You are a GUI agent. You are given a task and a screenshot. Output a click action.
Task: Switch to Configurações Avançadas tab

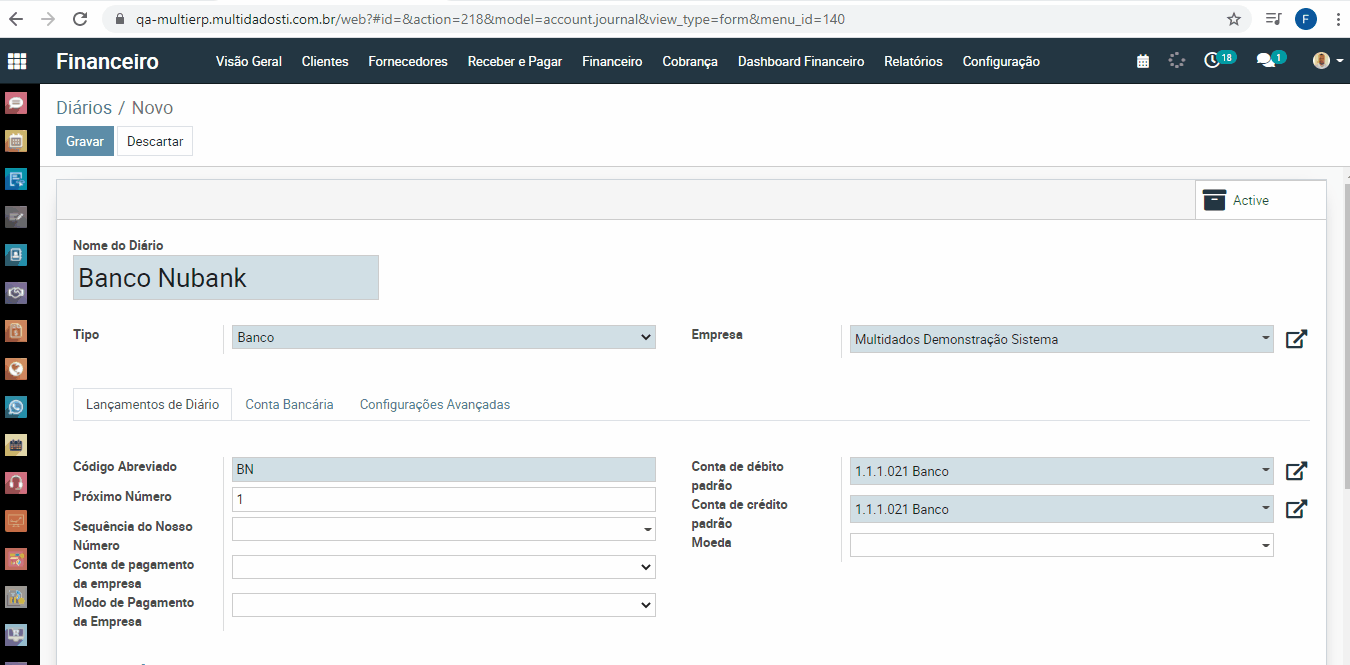coord(435,404)
